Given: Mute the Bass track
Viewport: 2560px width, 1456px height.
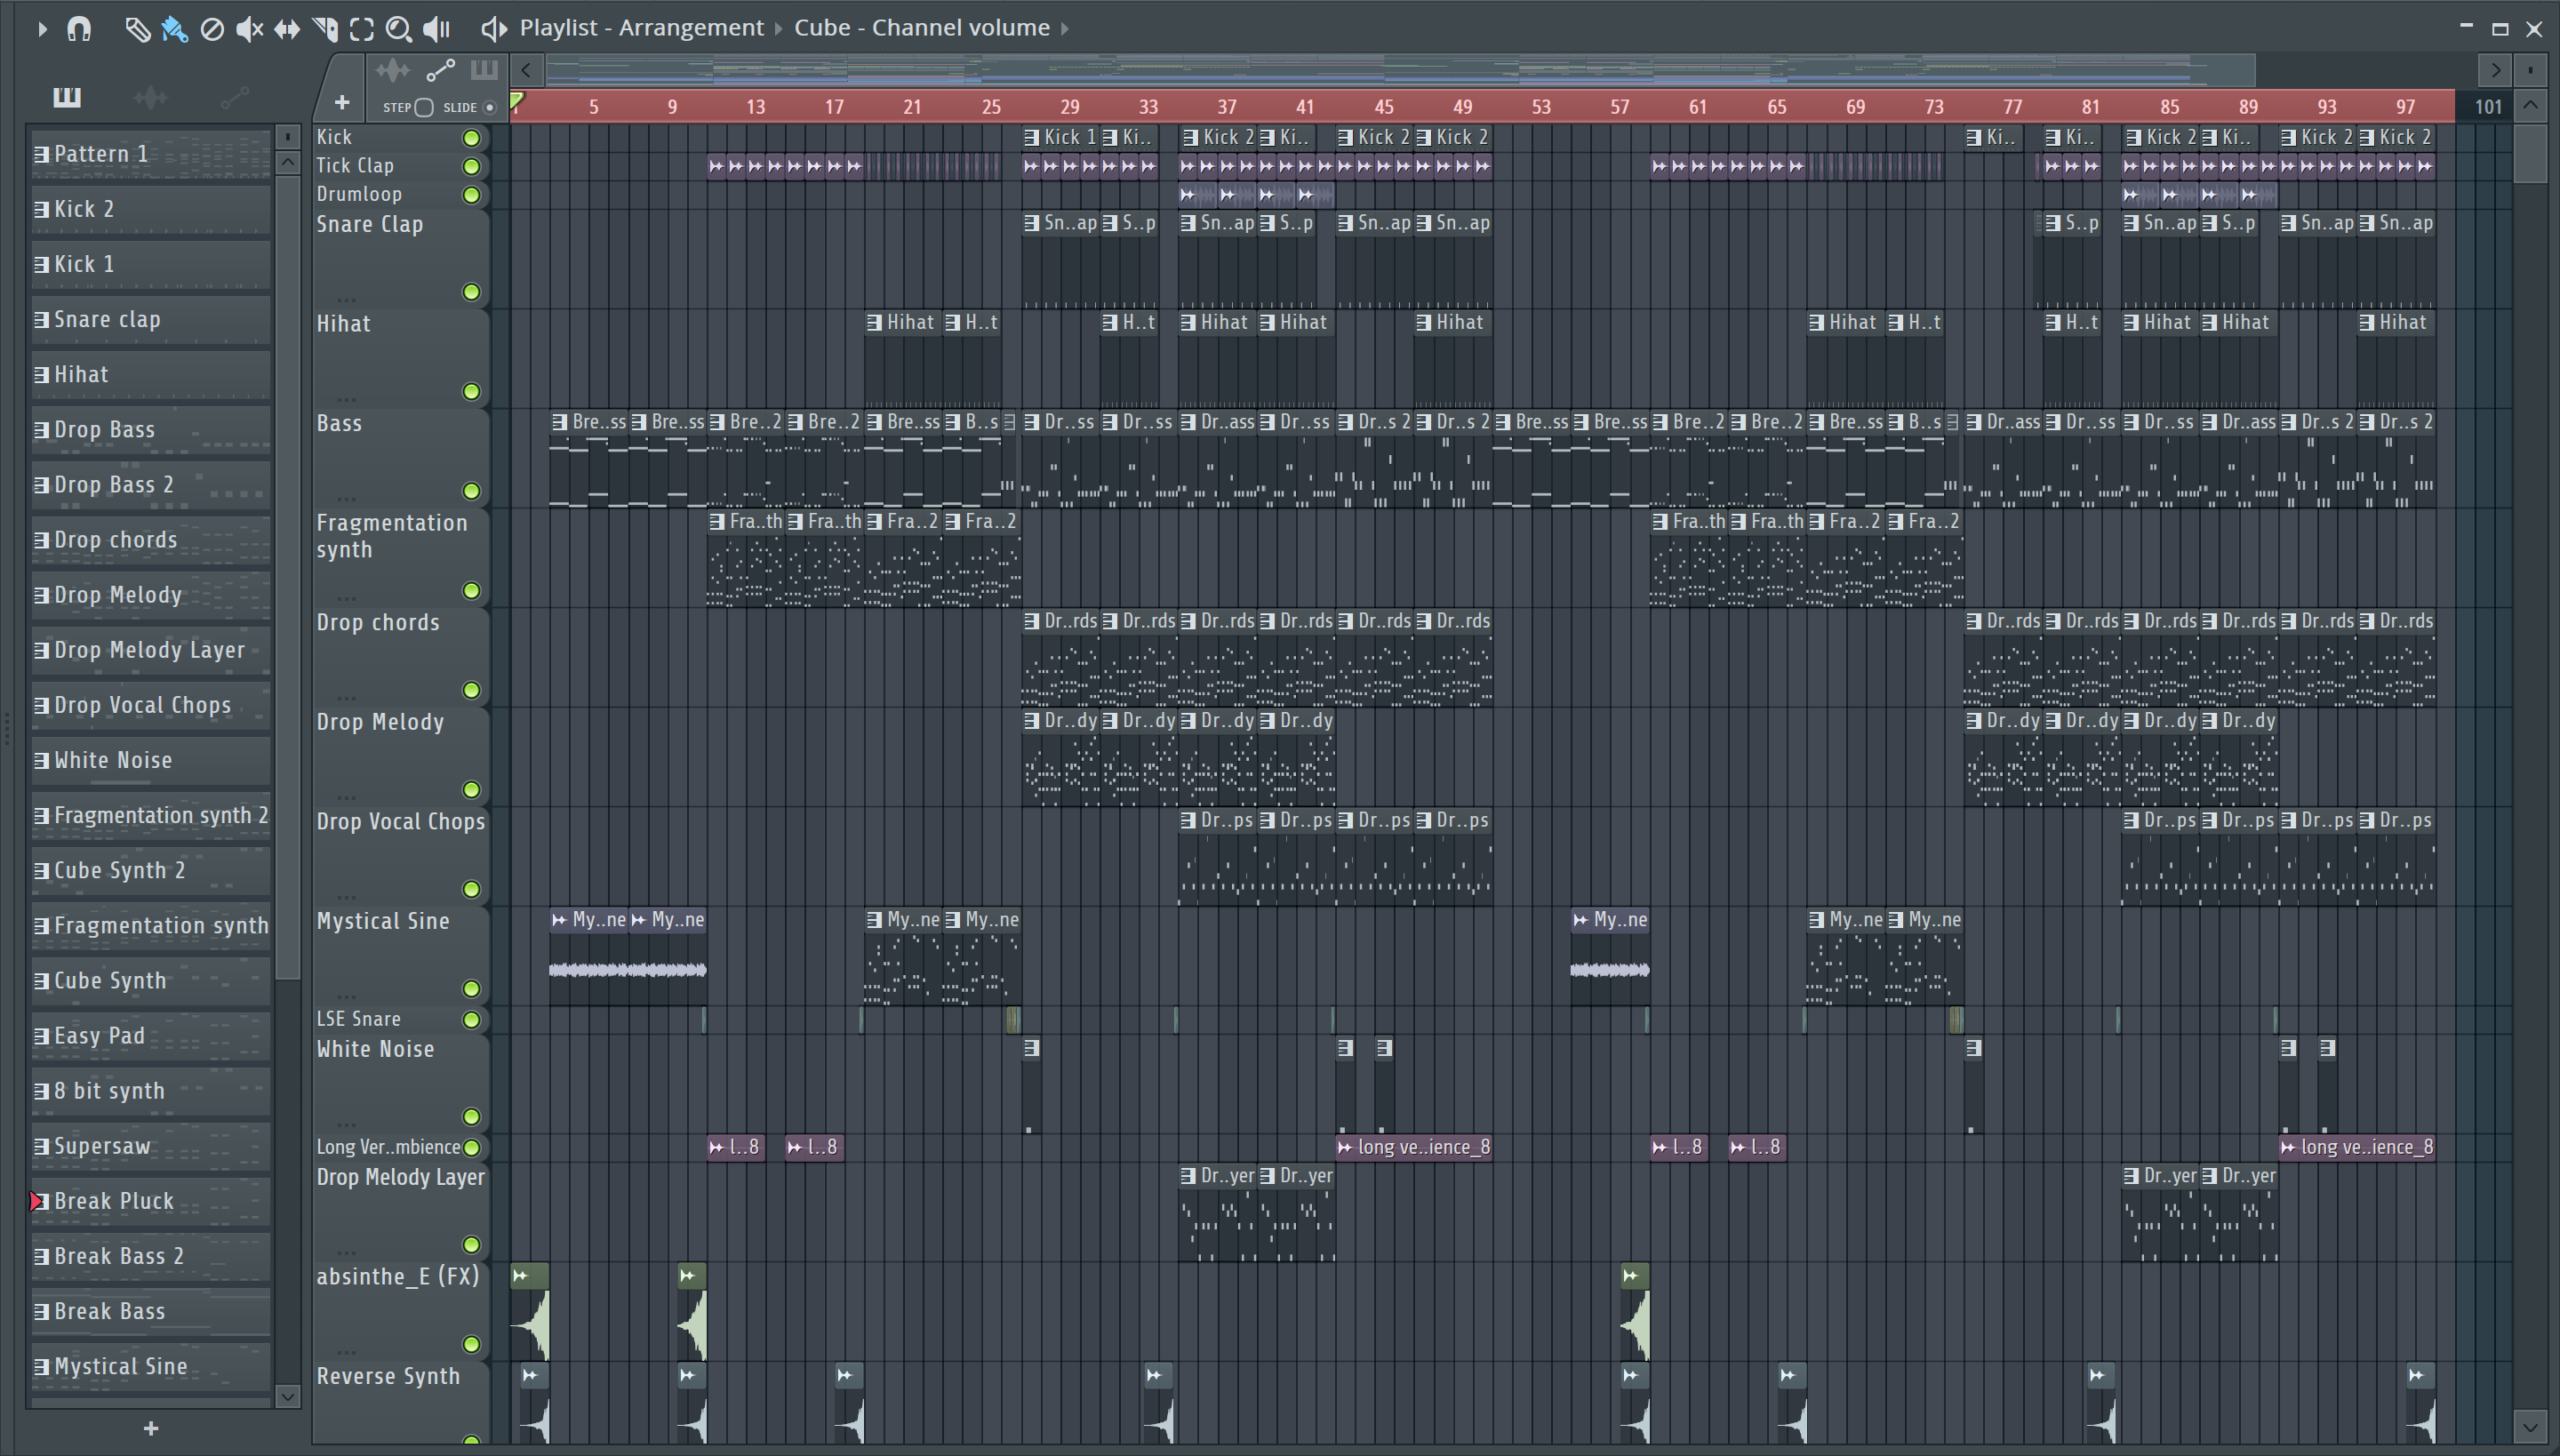Looking at the screenshot, I should [x=471, y=491].
